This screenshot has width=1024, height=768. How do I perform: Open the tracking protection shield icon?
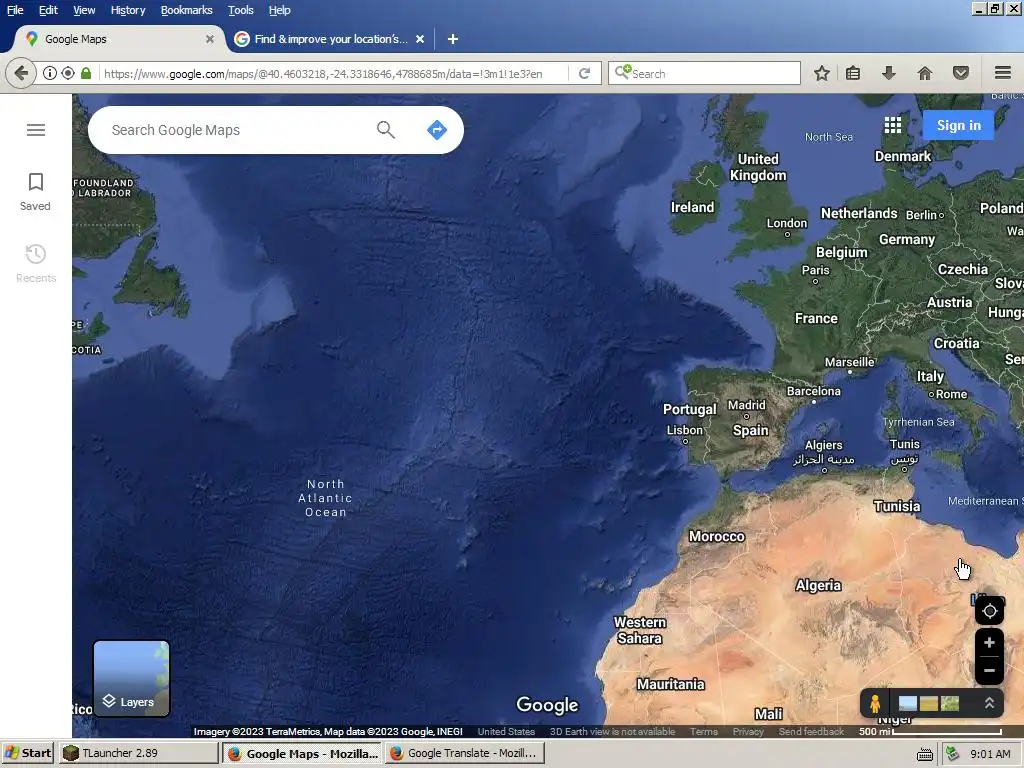coord(68,73)
